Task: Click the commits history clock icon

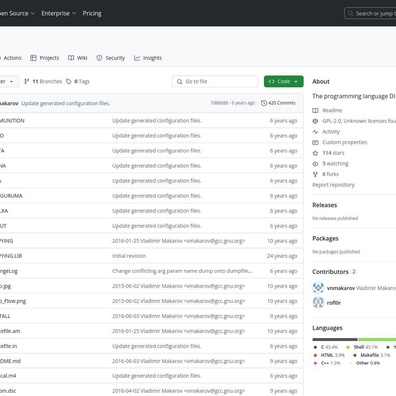Action: point(264,103)
